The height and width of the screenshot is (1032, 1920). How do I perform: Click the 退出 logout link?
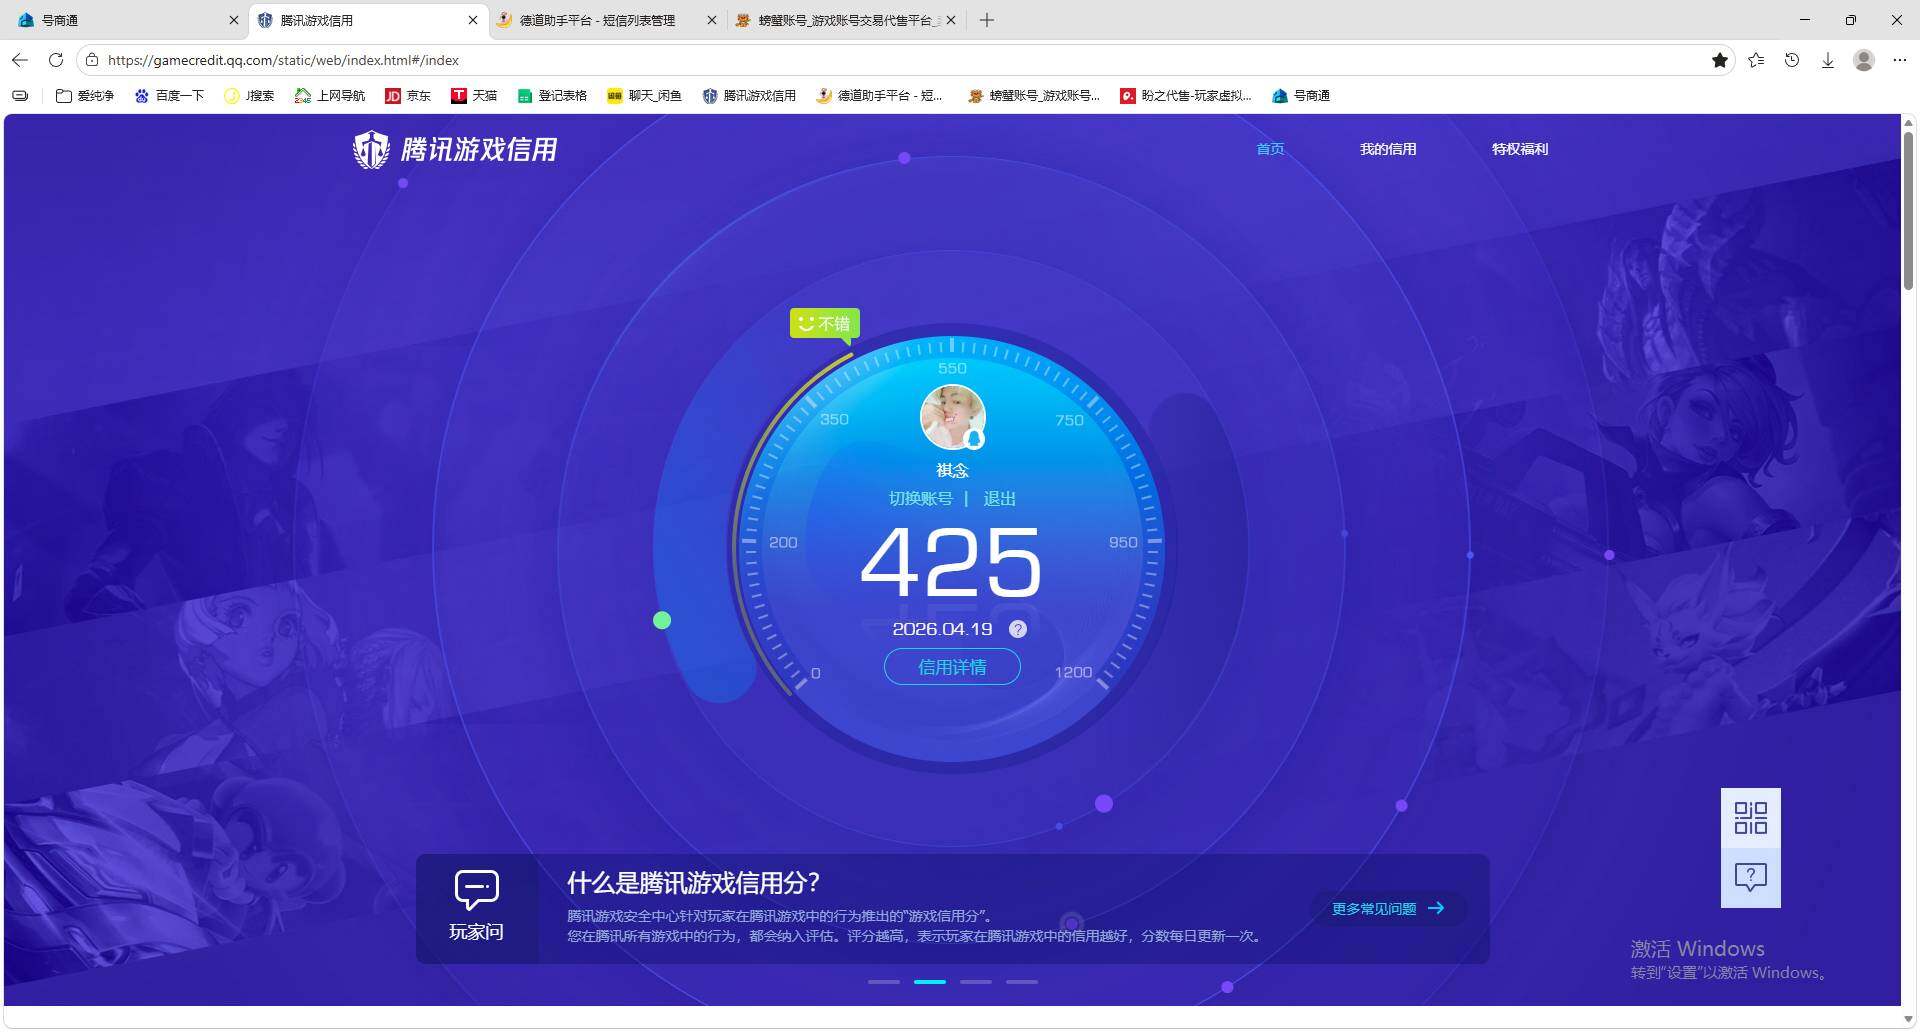click(999, 498)
